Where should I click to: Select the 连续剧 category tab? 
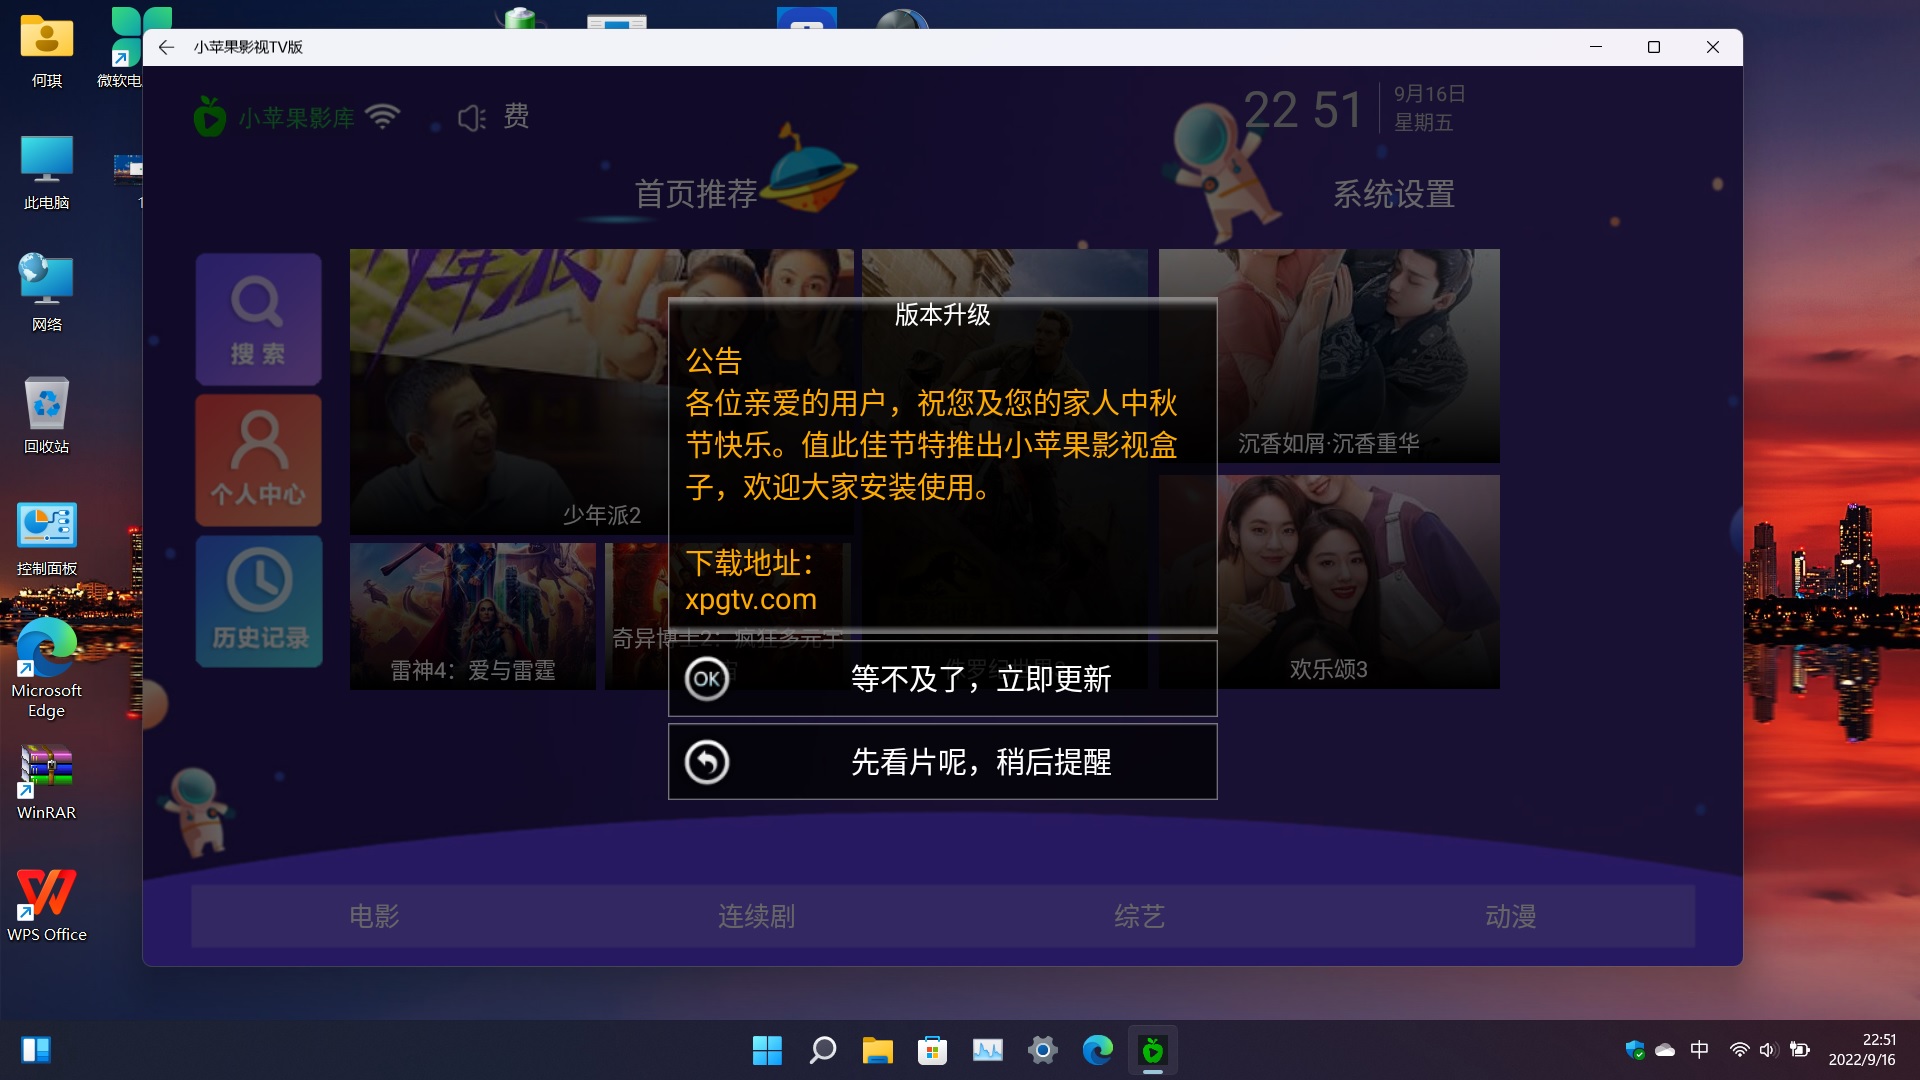point(756,916)
